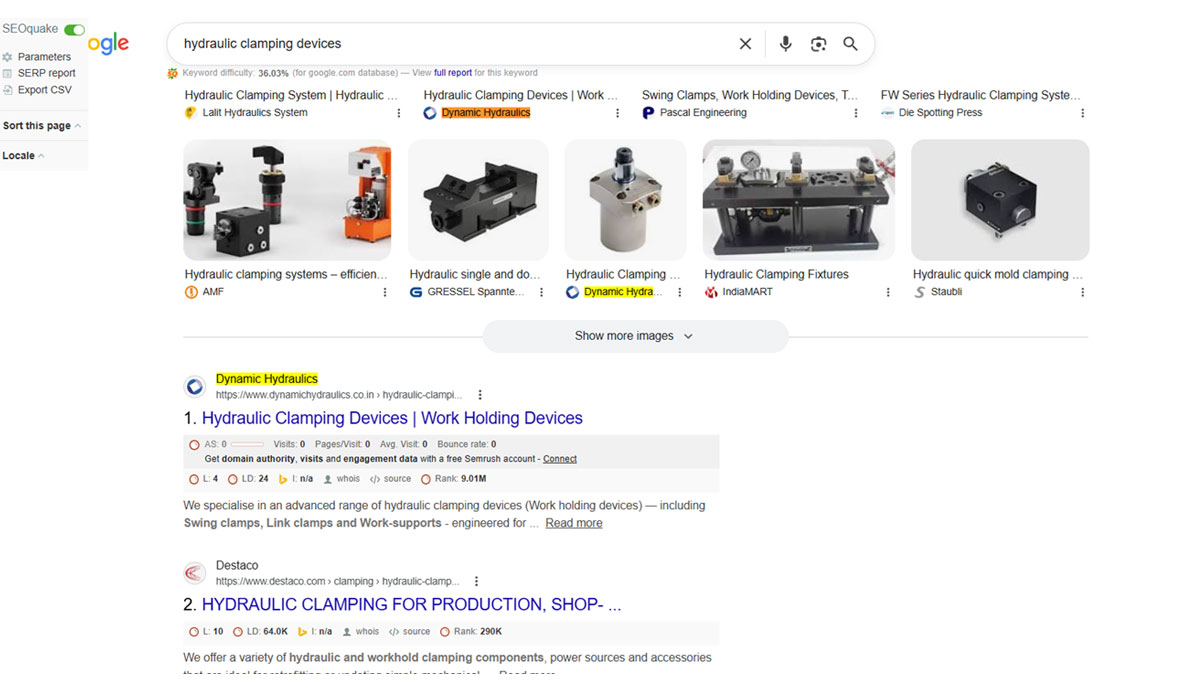Toggle the SEOquake switch
Screen dimensions: 1200x699
tap(74, 30)
